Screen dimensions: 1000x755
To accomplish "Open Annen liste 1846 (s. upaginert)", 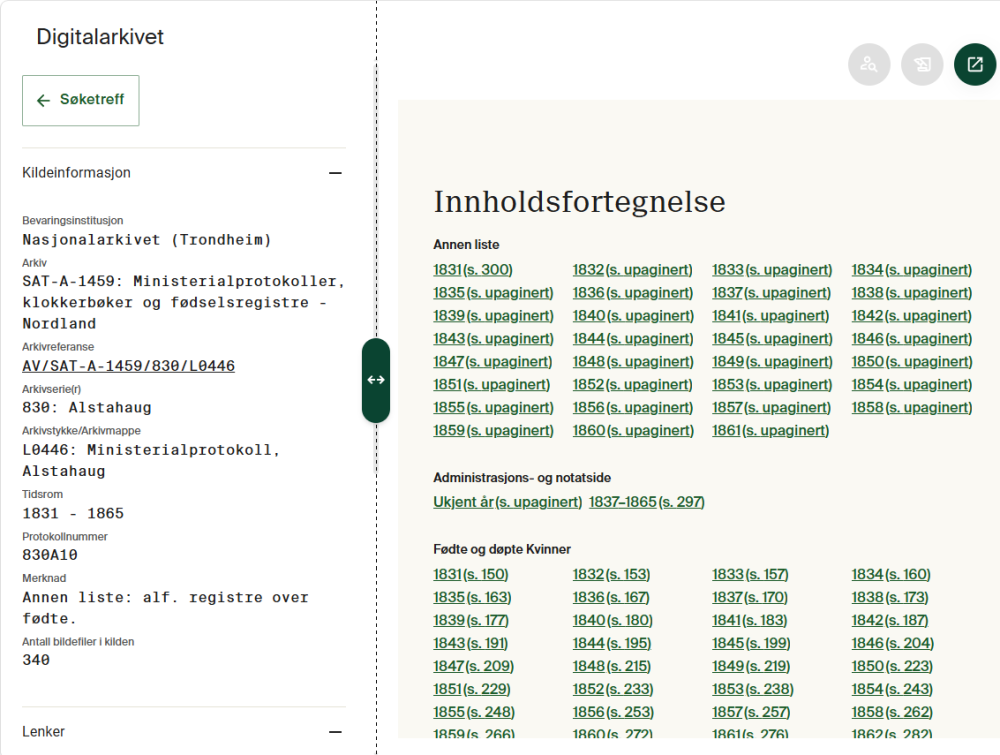I will [911, 339].
